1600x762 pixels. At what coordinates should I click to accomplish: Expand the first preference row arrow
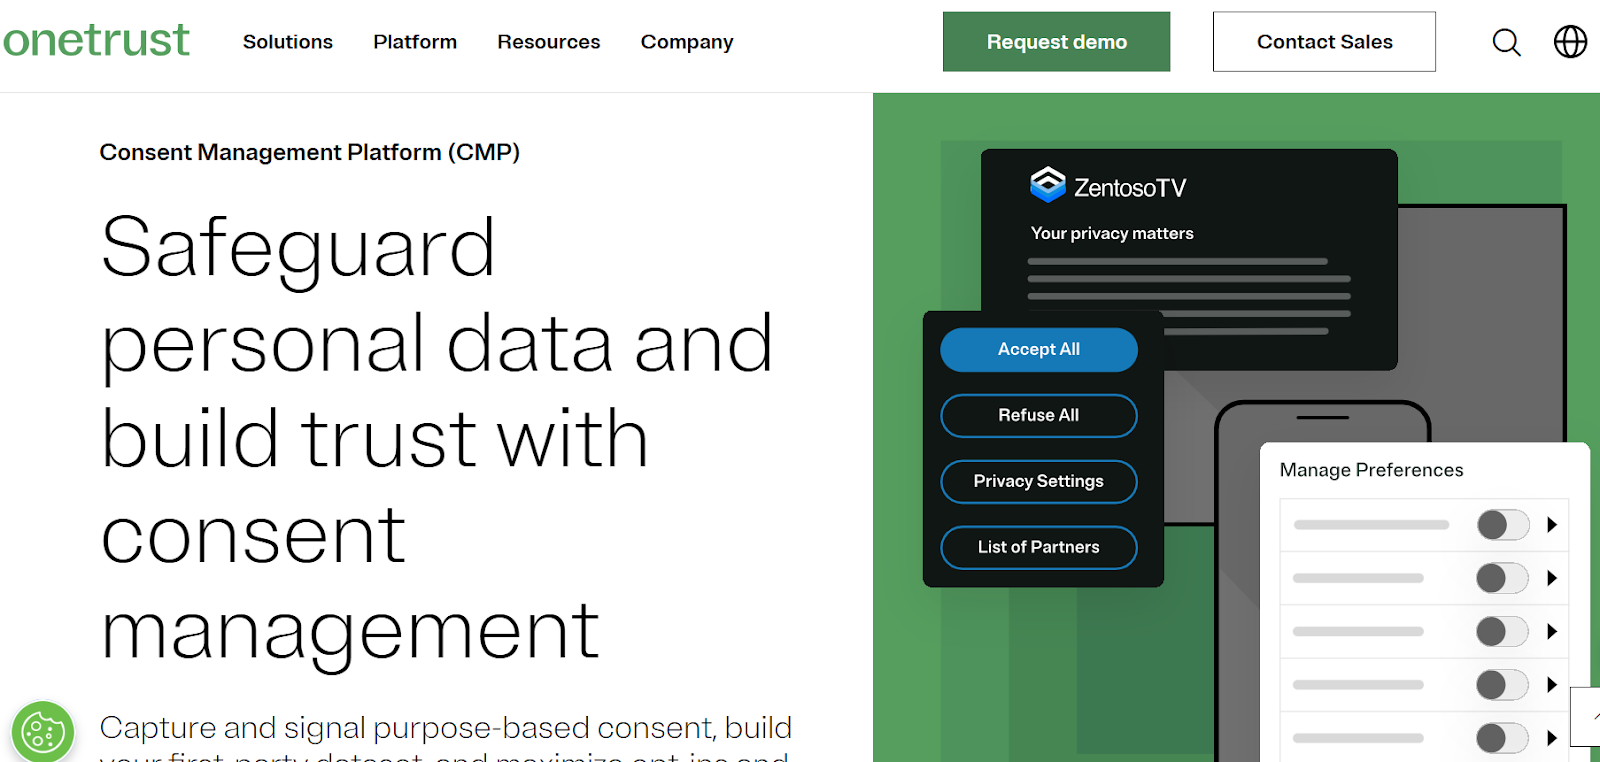1552,525
